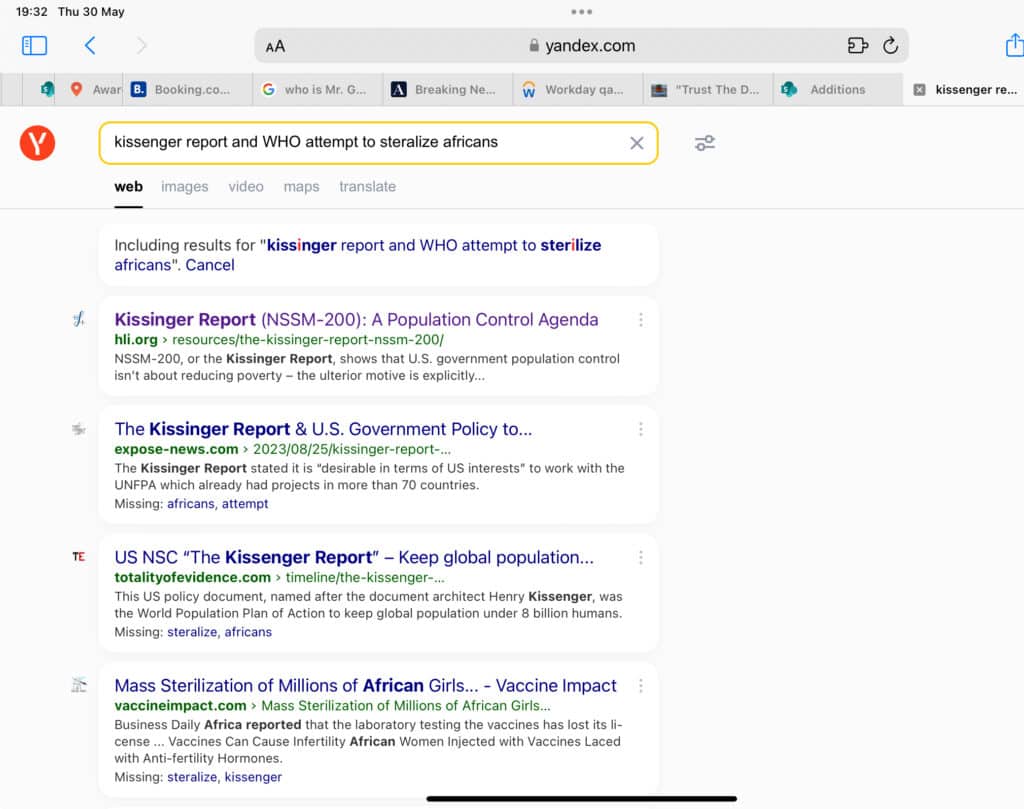Open Kissinger Report (NSSM-200) result
The image size is (1024, 809).
coord(356,319)
